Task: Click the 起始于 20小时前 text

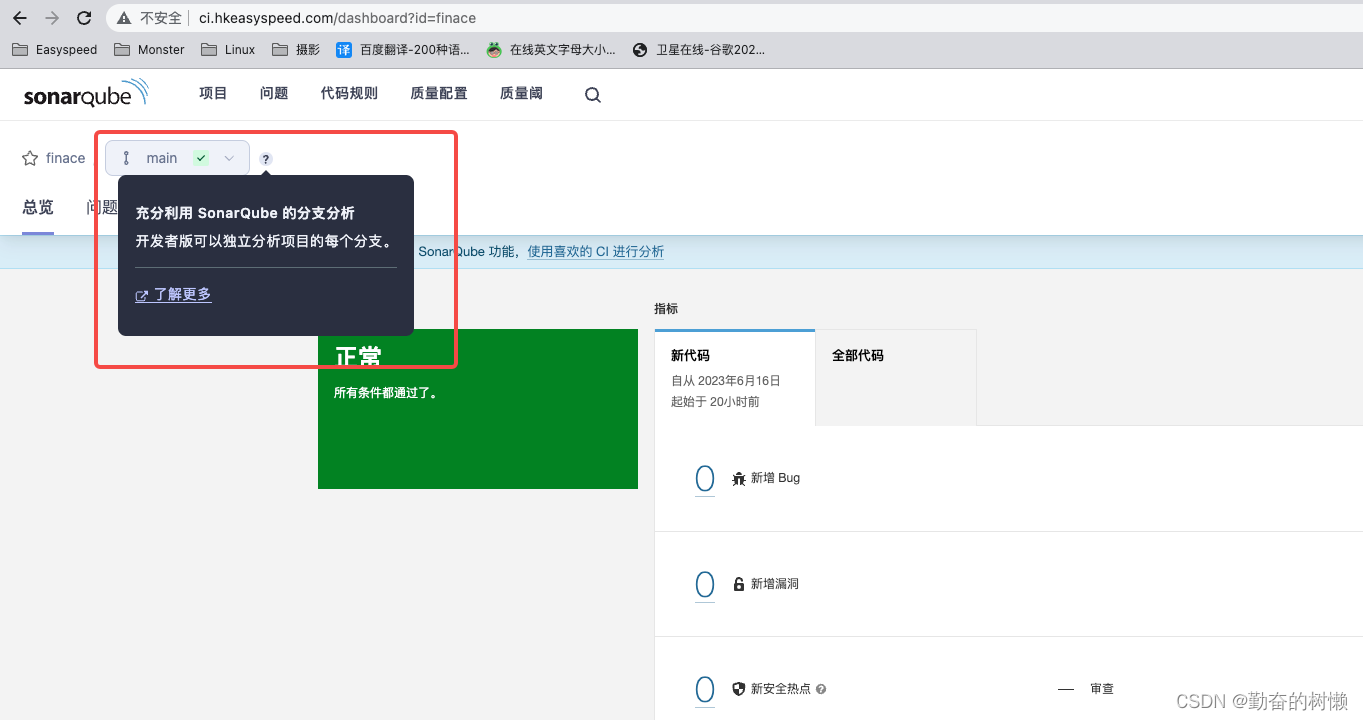Action: tap(715, 402)
